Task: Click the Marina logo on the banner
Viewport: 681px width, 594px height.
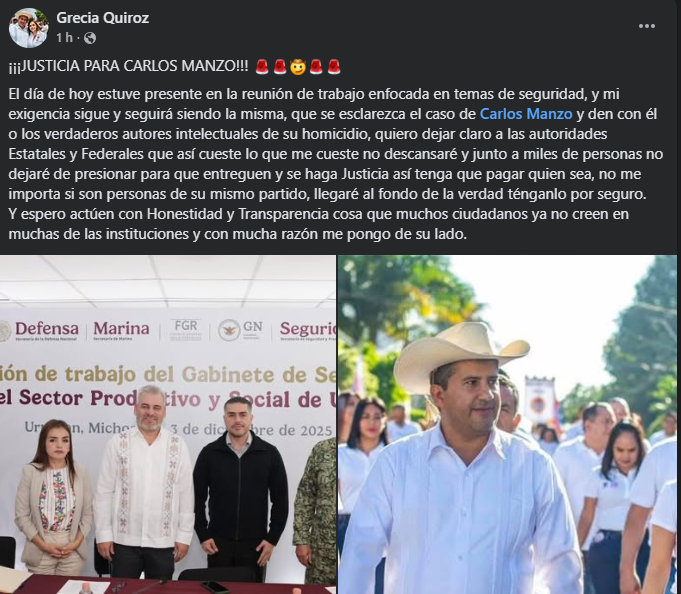Action: coord(121,330)
